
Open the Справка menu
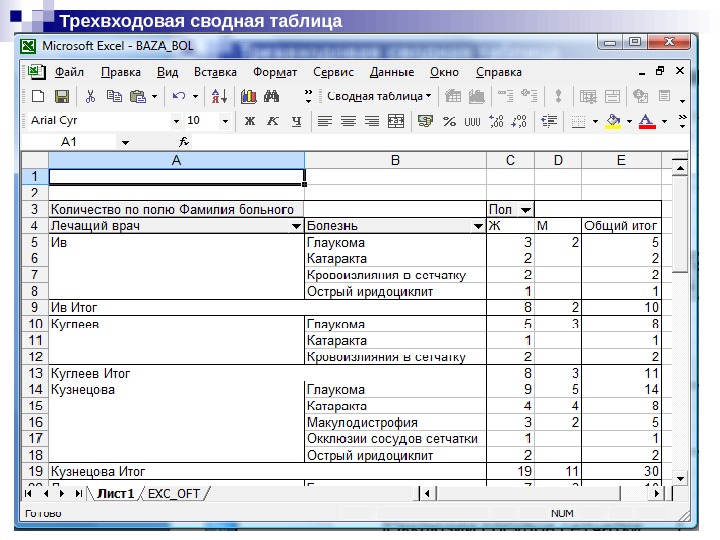[499, 72]
